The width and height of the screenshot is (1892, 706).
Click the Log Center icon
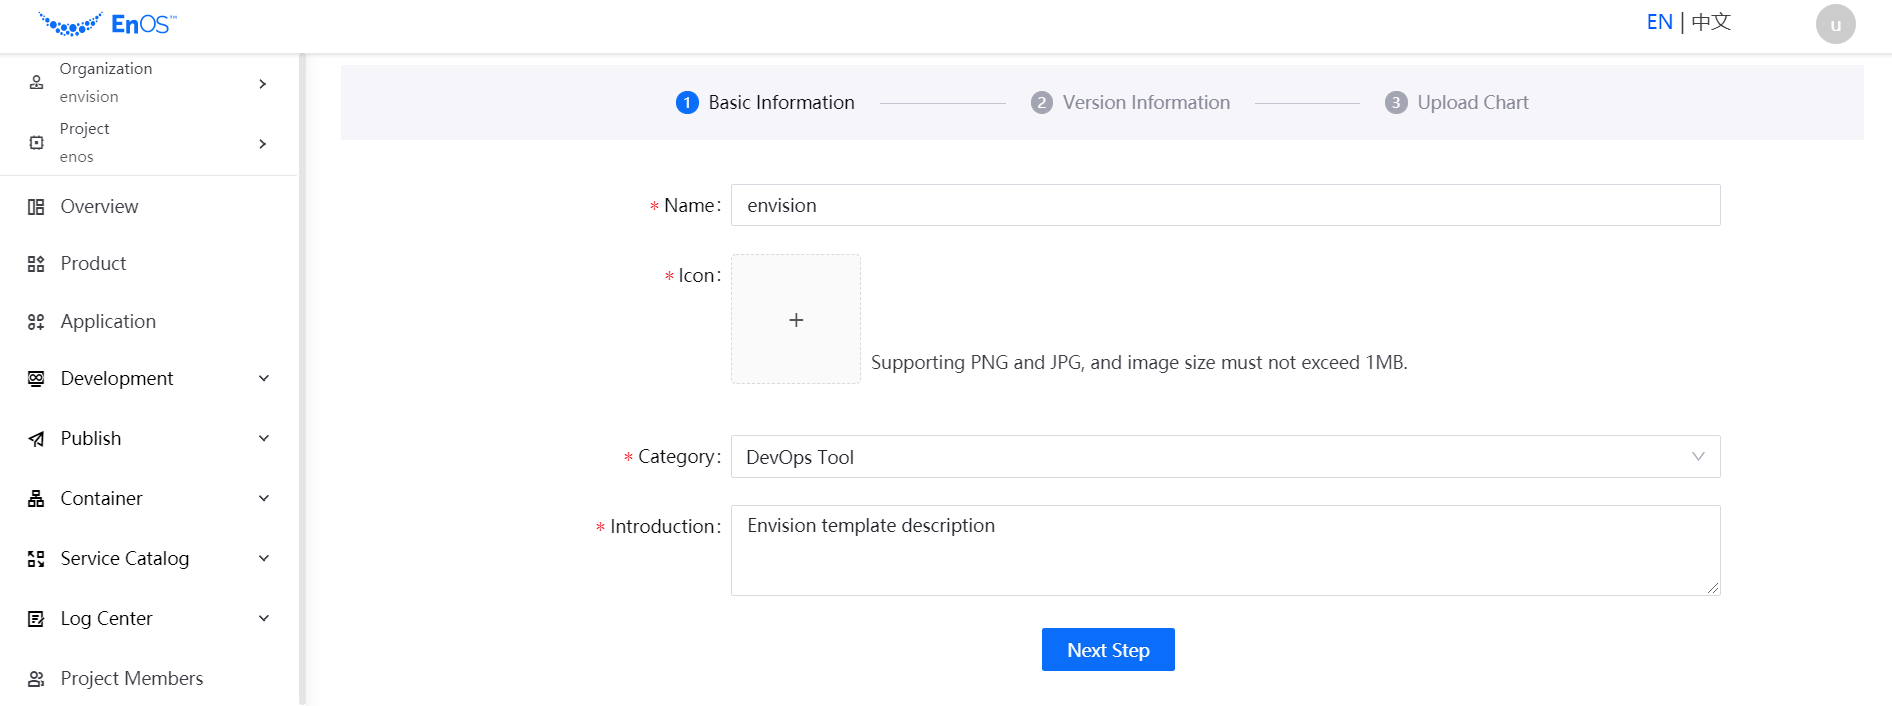pyautogui.click(x=36, y=619)
